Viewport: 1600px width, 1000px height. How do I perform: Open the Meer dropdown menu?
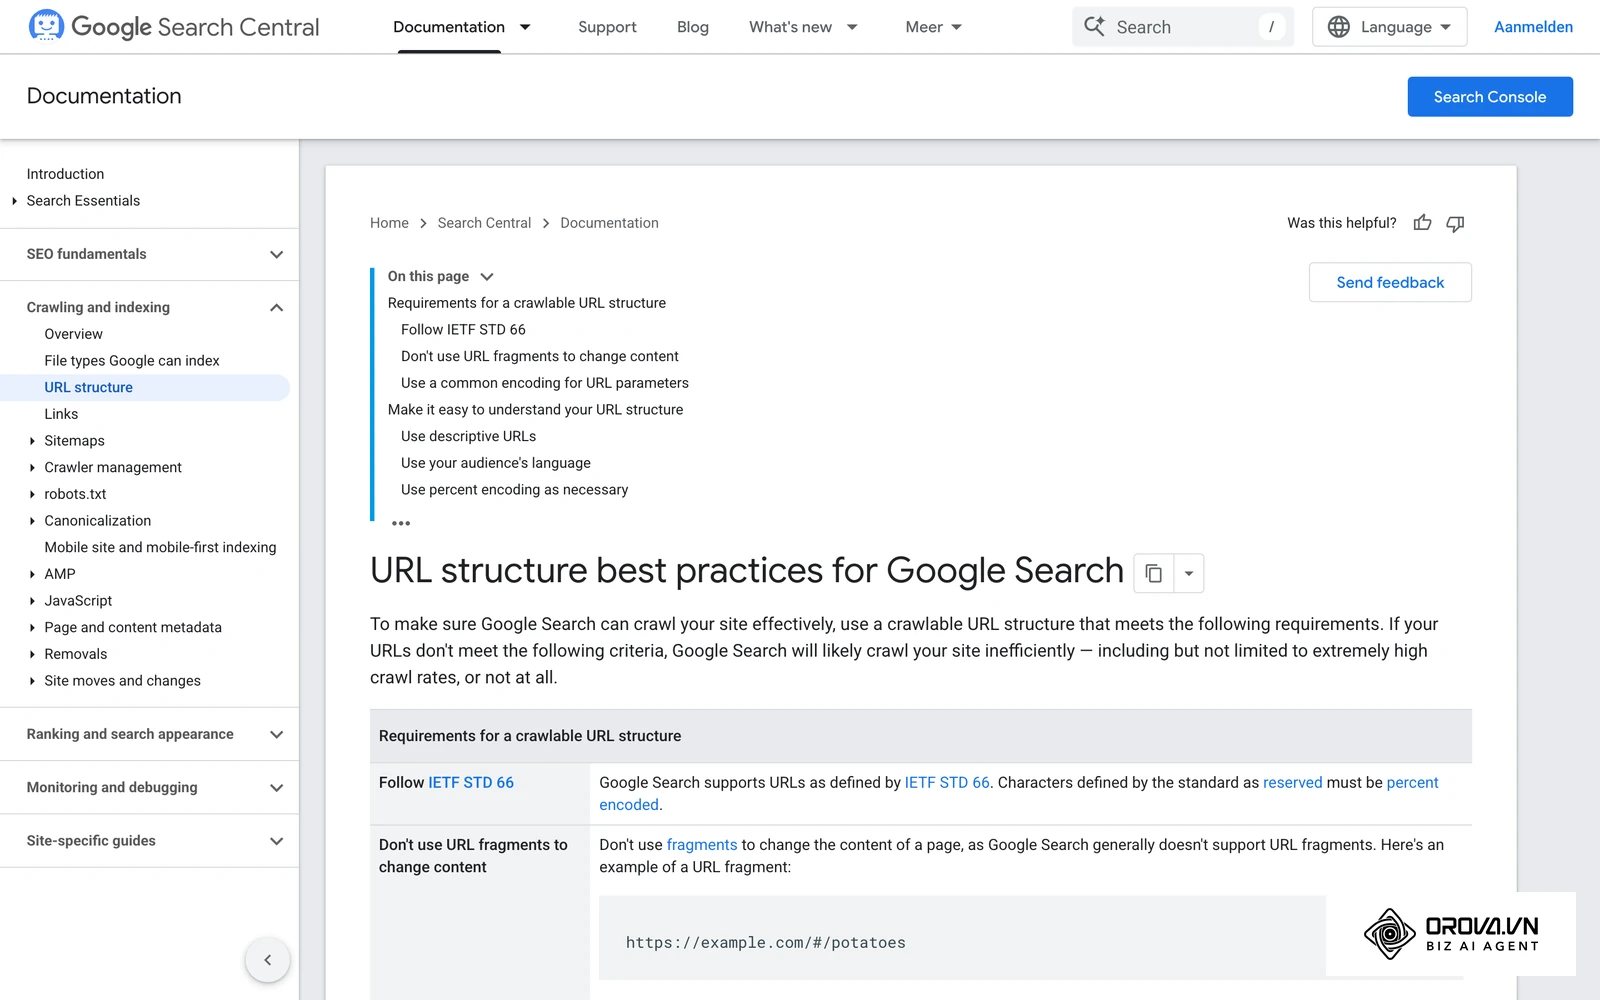click(933, 27)
